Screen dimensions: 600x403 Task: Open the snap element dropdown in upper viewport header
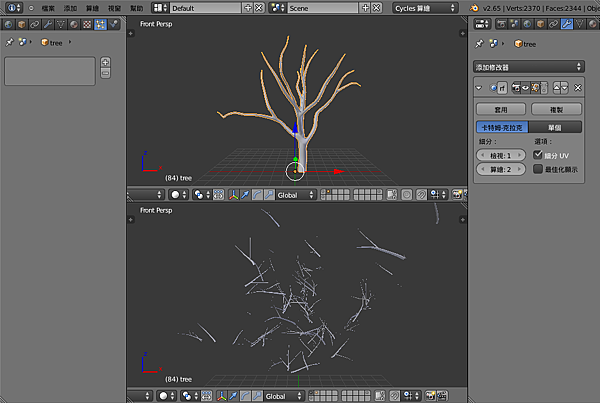coord(438,195)
